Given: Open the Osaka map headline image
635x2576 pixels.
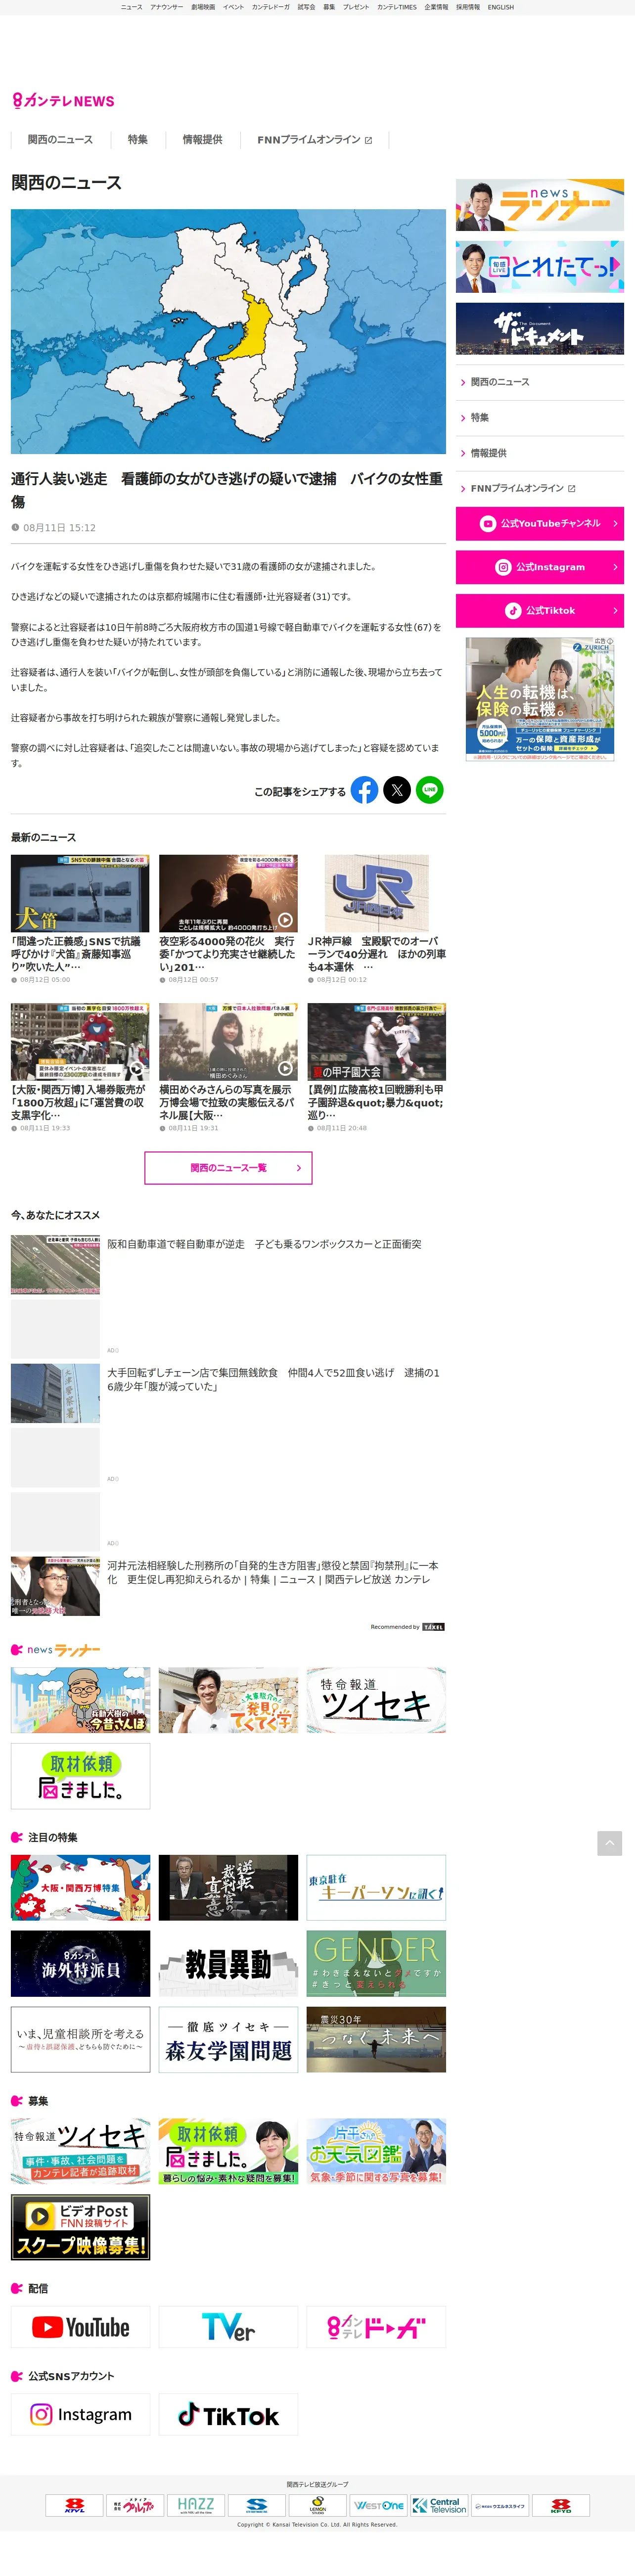Looking at the screenshot, I should [x=228, y=331].
